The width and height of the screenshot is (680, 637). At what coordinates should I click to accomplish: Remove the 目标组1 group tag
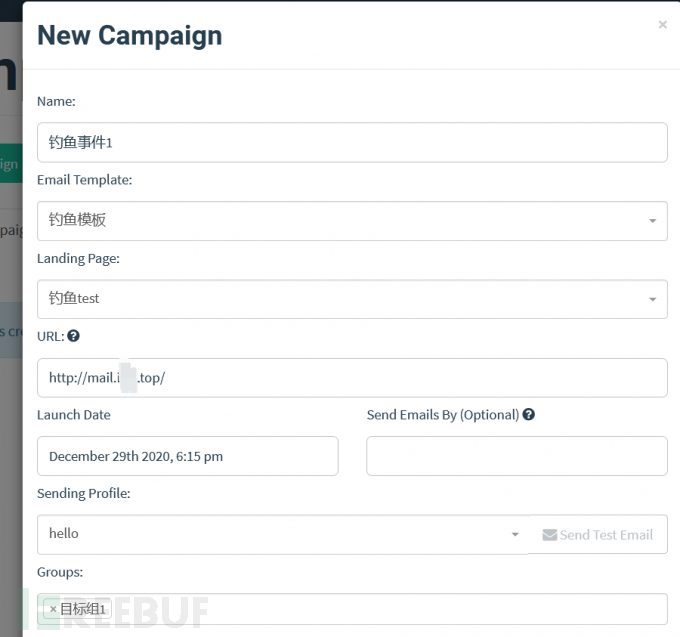[x=53, y=609]
